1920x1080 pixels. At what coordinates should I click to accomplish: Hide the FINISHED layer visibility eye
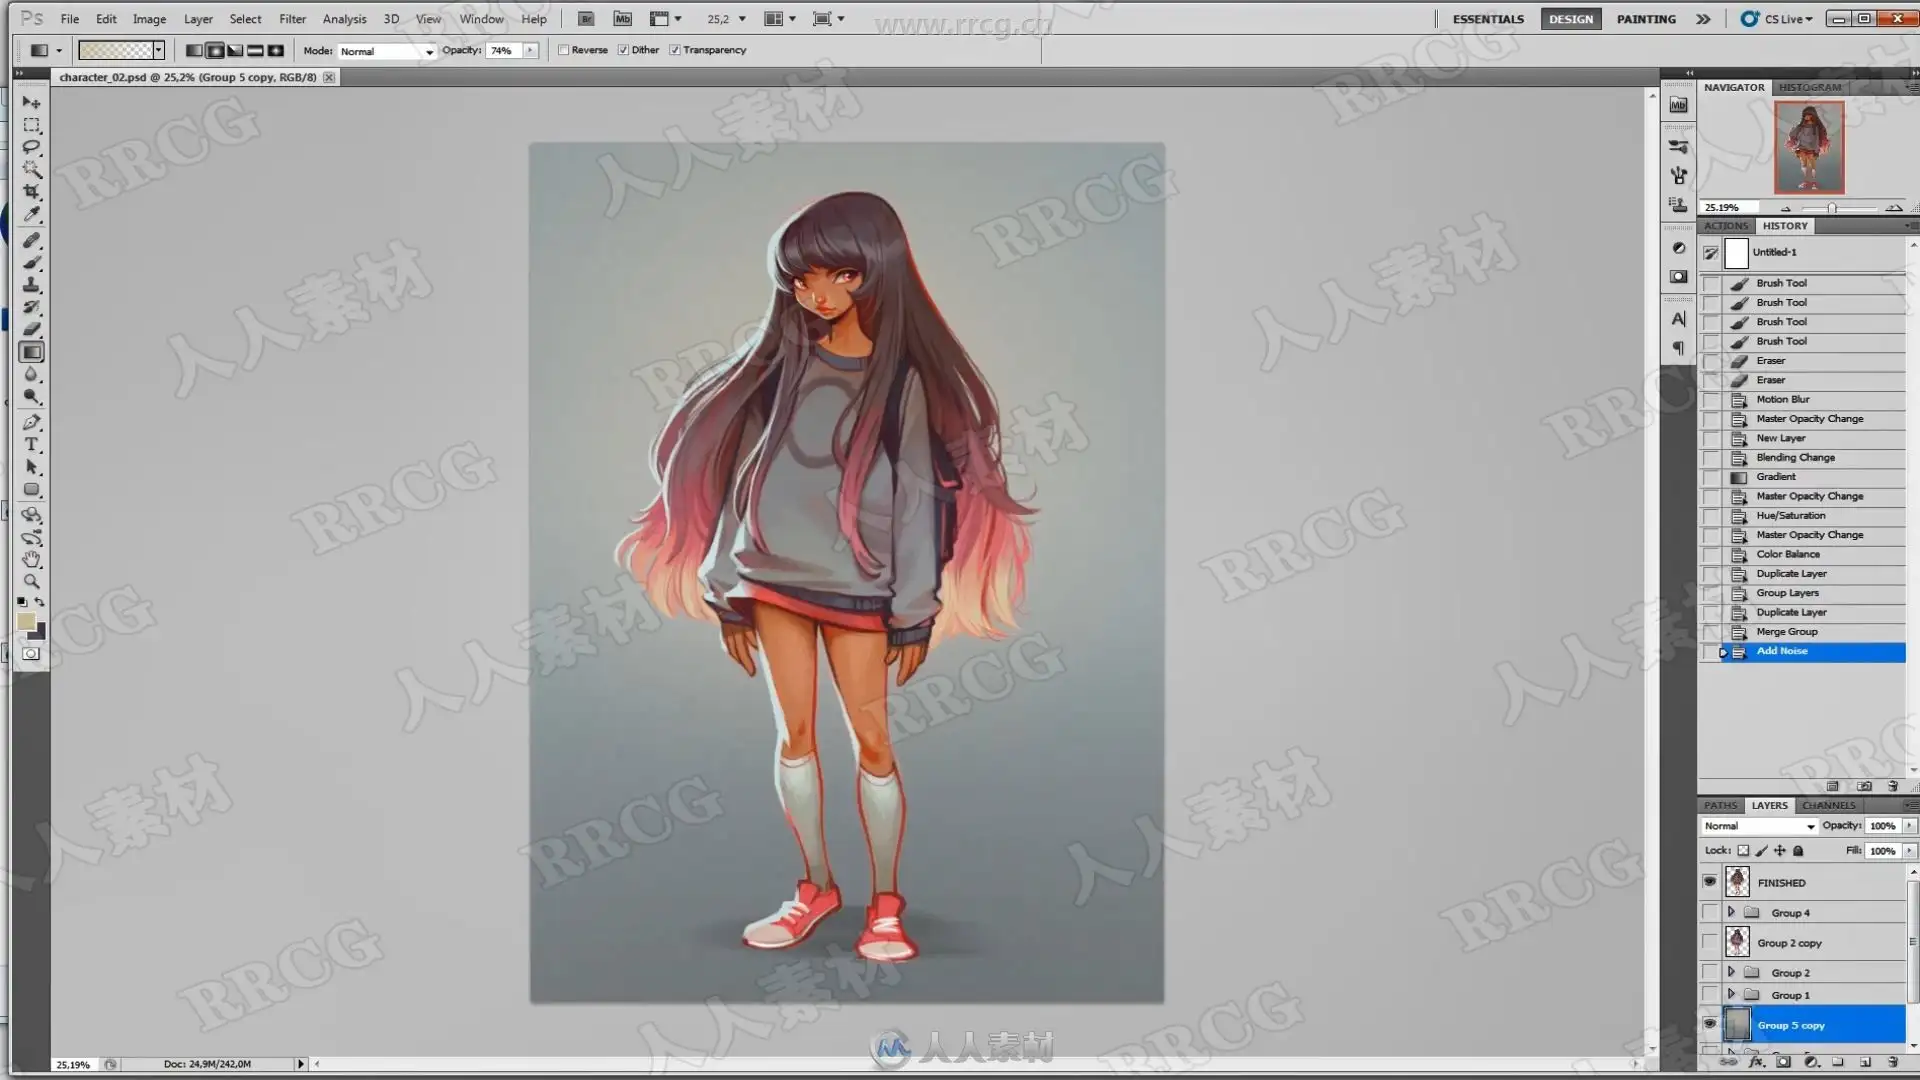[1710, 882]
